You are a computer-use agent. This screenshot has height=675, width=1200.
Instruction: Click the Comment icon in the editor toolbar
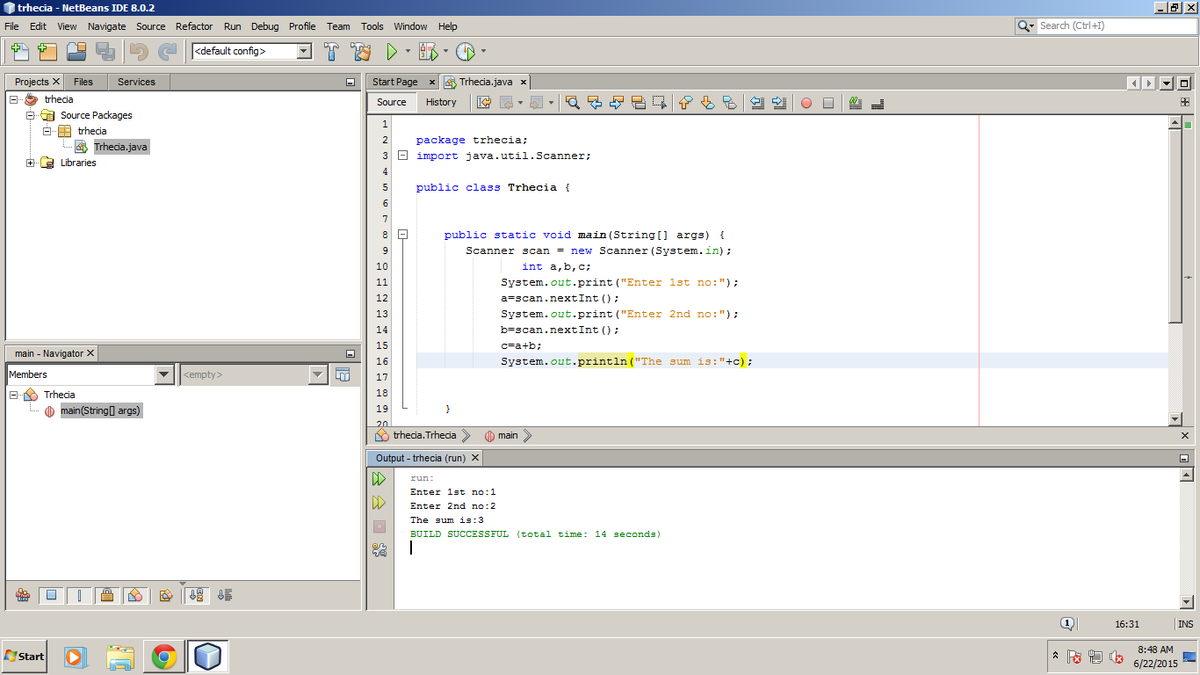(x=855, y=102)
